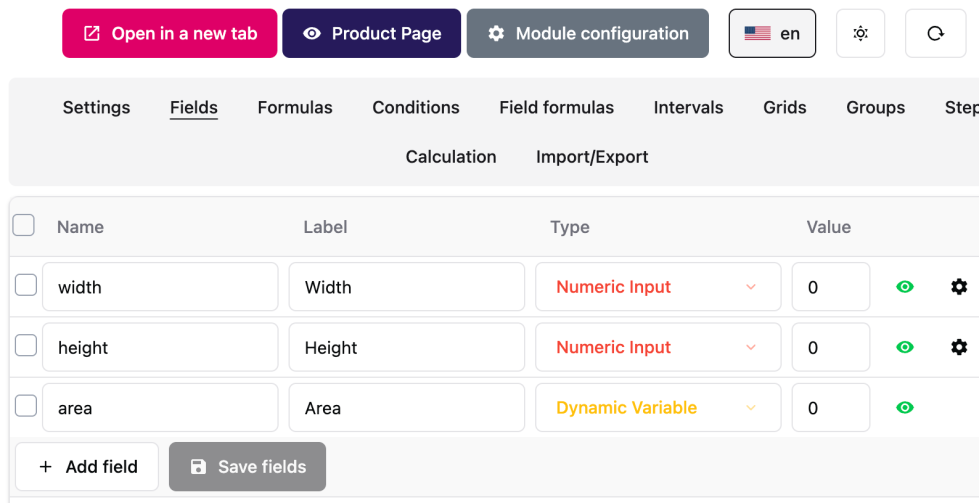
Task: Expand the height field's Numeric Input dropdown
Action: pos(657,347)
